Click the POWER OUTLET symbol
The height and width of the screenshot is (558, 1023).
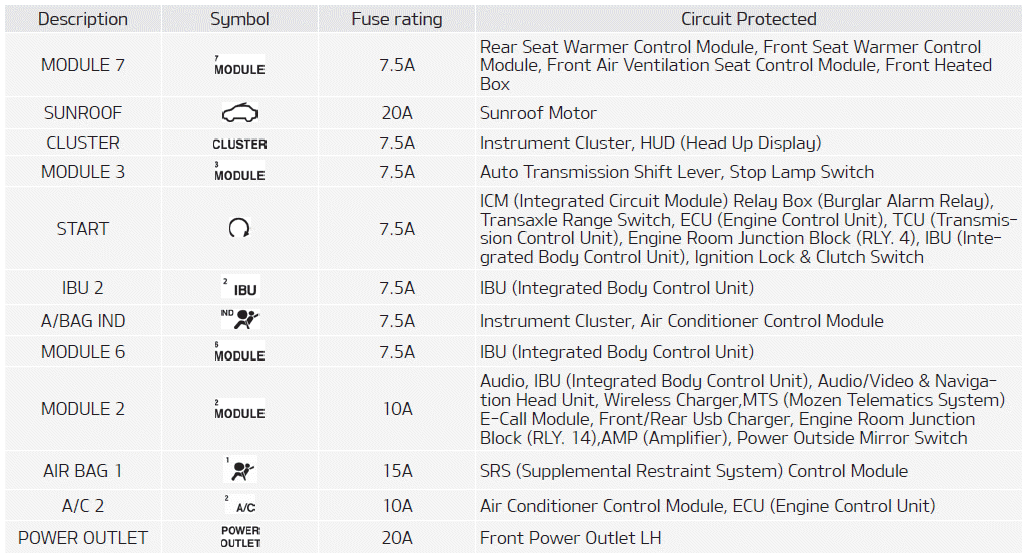click(240, 536)
